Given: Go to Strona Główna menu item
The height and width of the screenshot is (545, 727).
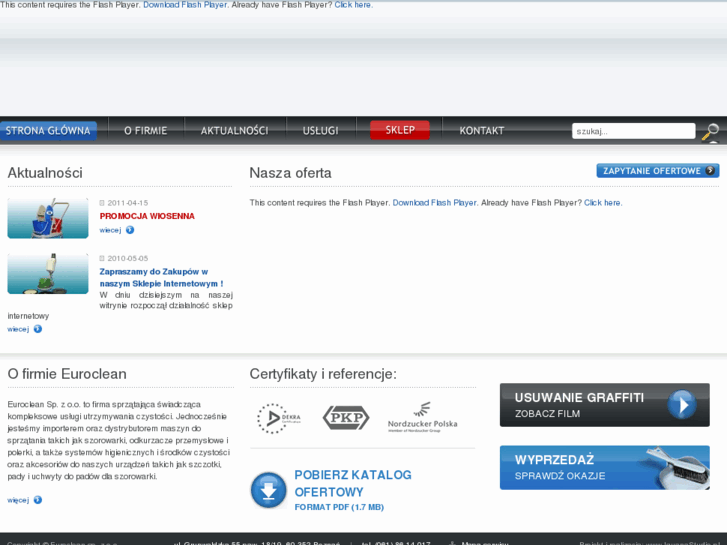Looking at the screenshot, I should coord(48,131).
